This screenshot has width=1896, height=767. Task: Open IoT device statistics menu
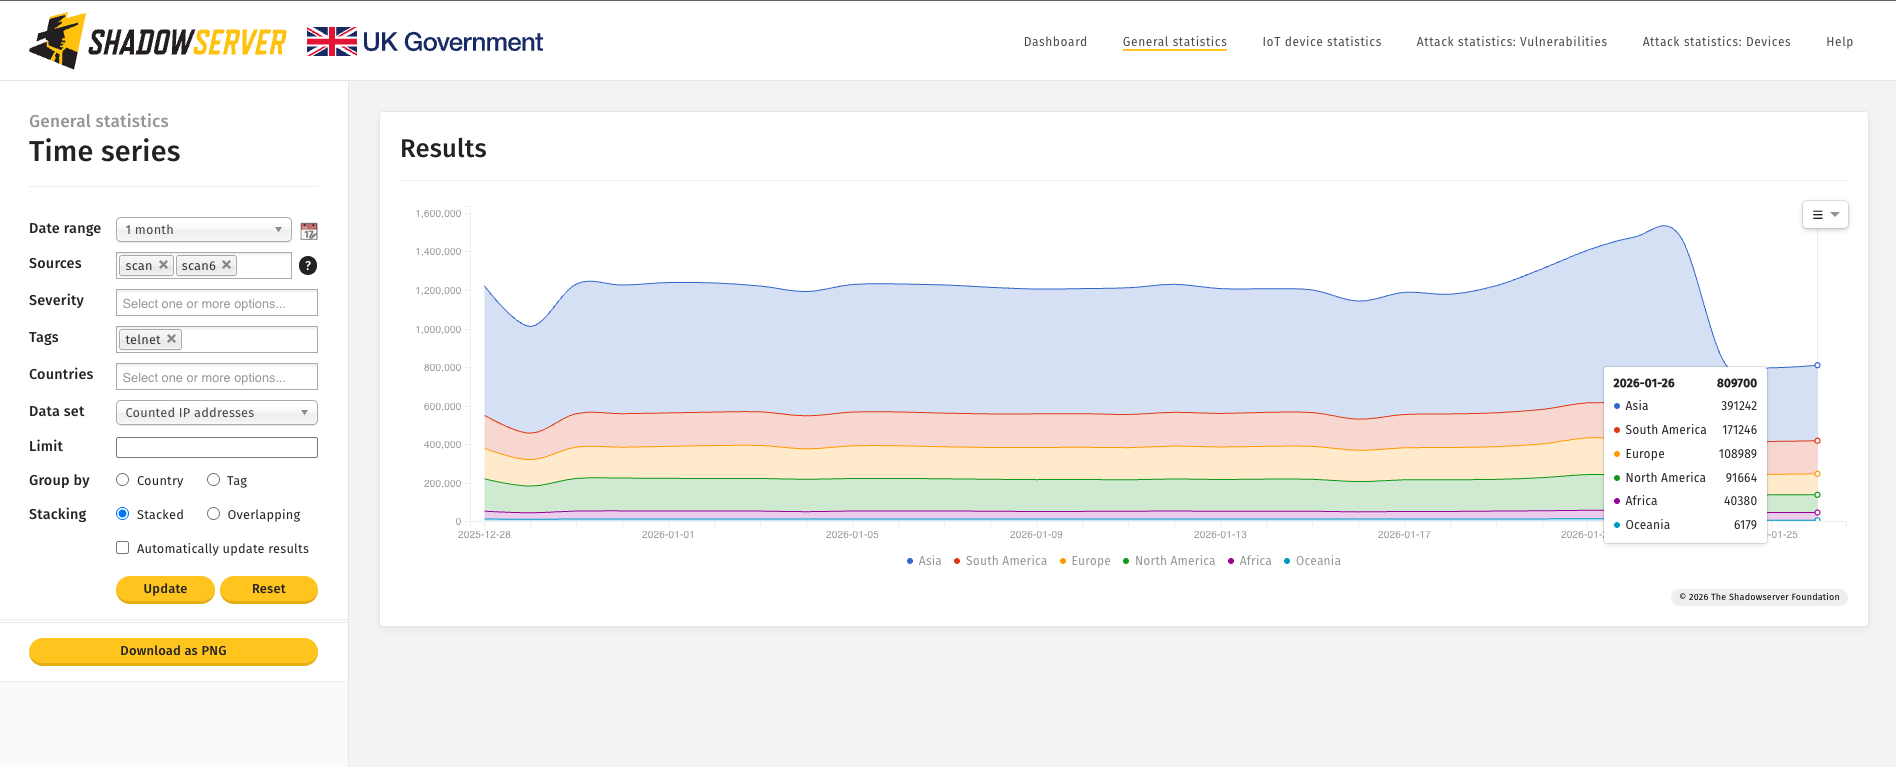click(1322, 42)
